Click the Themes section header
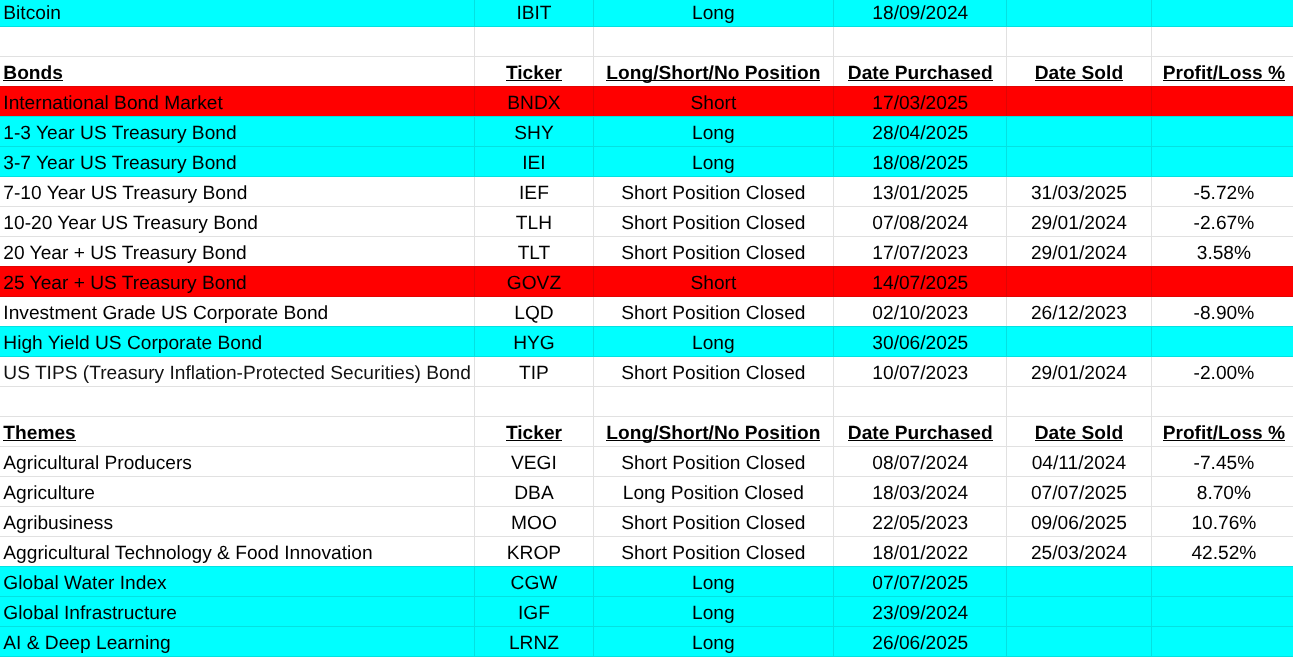This screenshot has height=657, width=1293. click(x=39, y=433)
